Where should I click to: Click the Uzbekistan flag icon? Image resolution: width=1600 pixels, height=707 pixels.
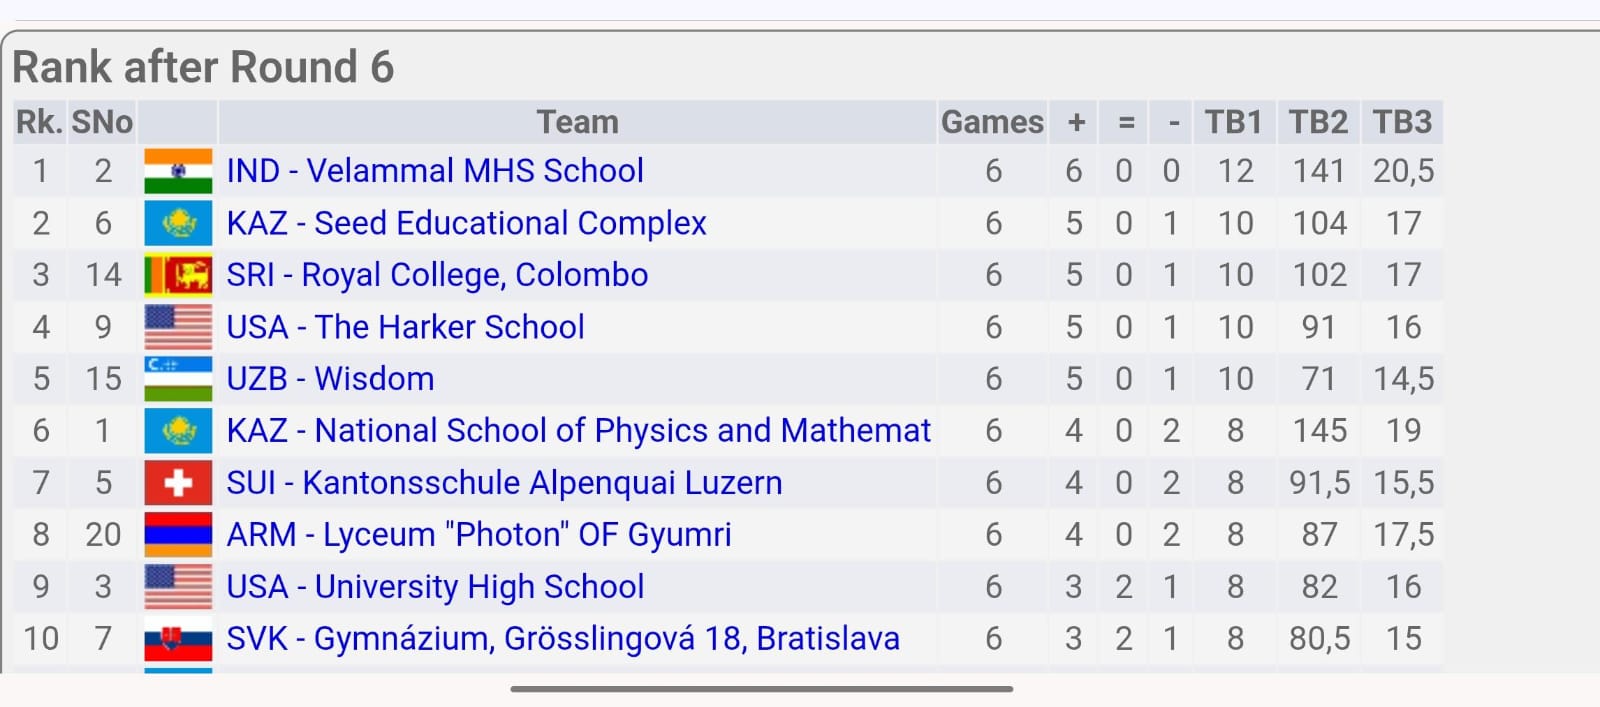[x=178, y=379]
